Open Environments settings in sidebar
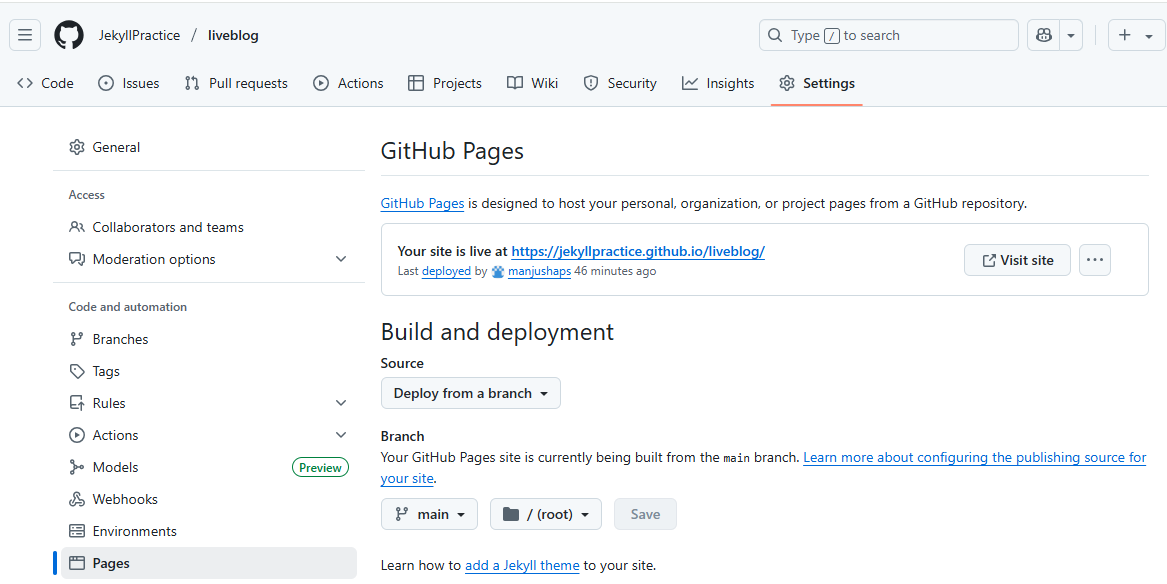Image resolution: width=1167 pixels, height=584 pixels. [208, 531]
